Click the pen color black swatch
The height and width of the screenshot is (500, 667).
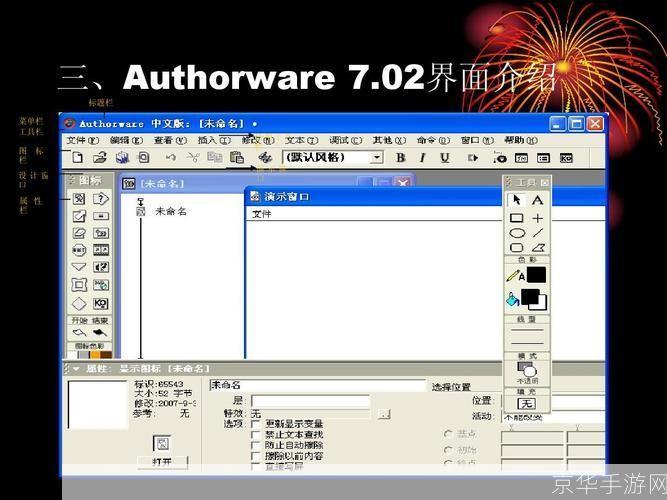536,275
